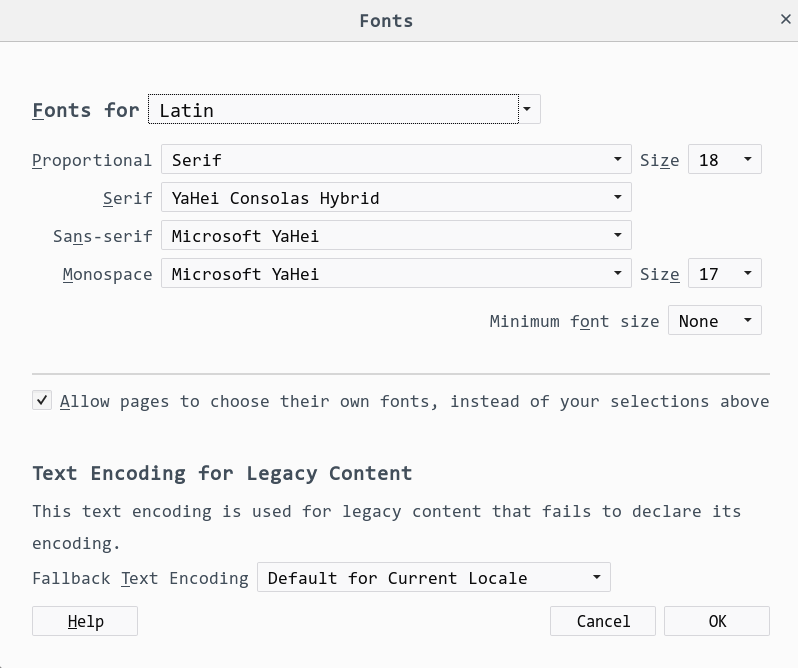Click the arrow of the Proportional Serif dropdown
798x668 pixels.
[x=617, y=159]
